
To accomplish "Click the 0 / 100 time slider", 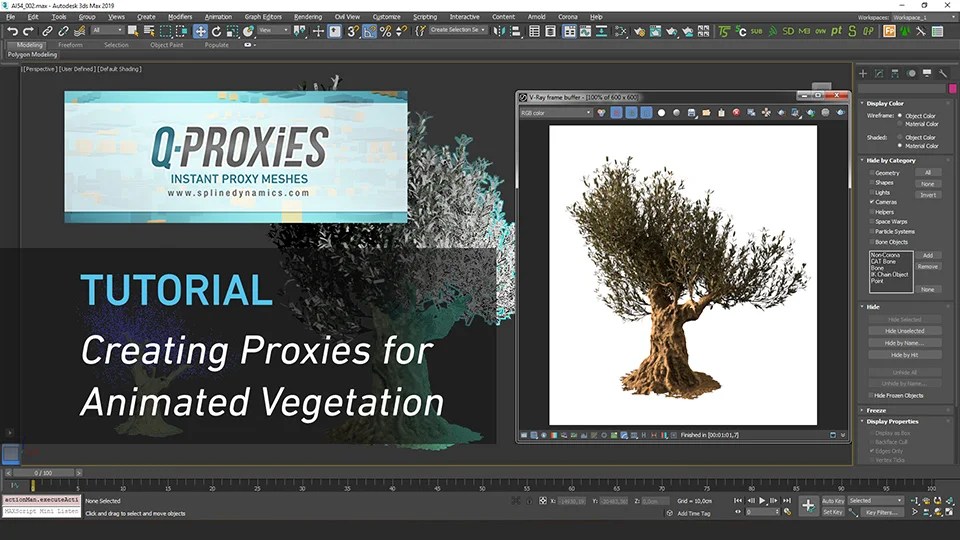I will (x=43, y=473).
